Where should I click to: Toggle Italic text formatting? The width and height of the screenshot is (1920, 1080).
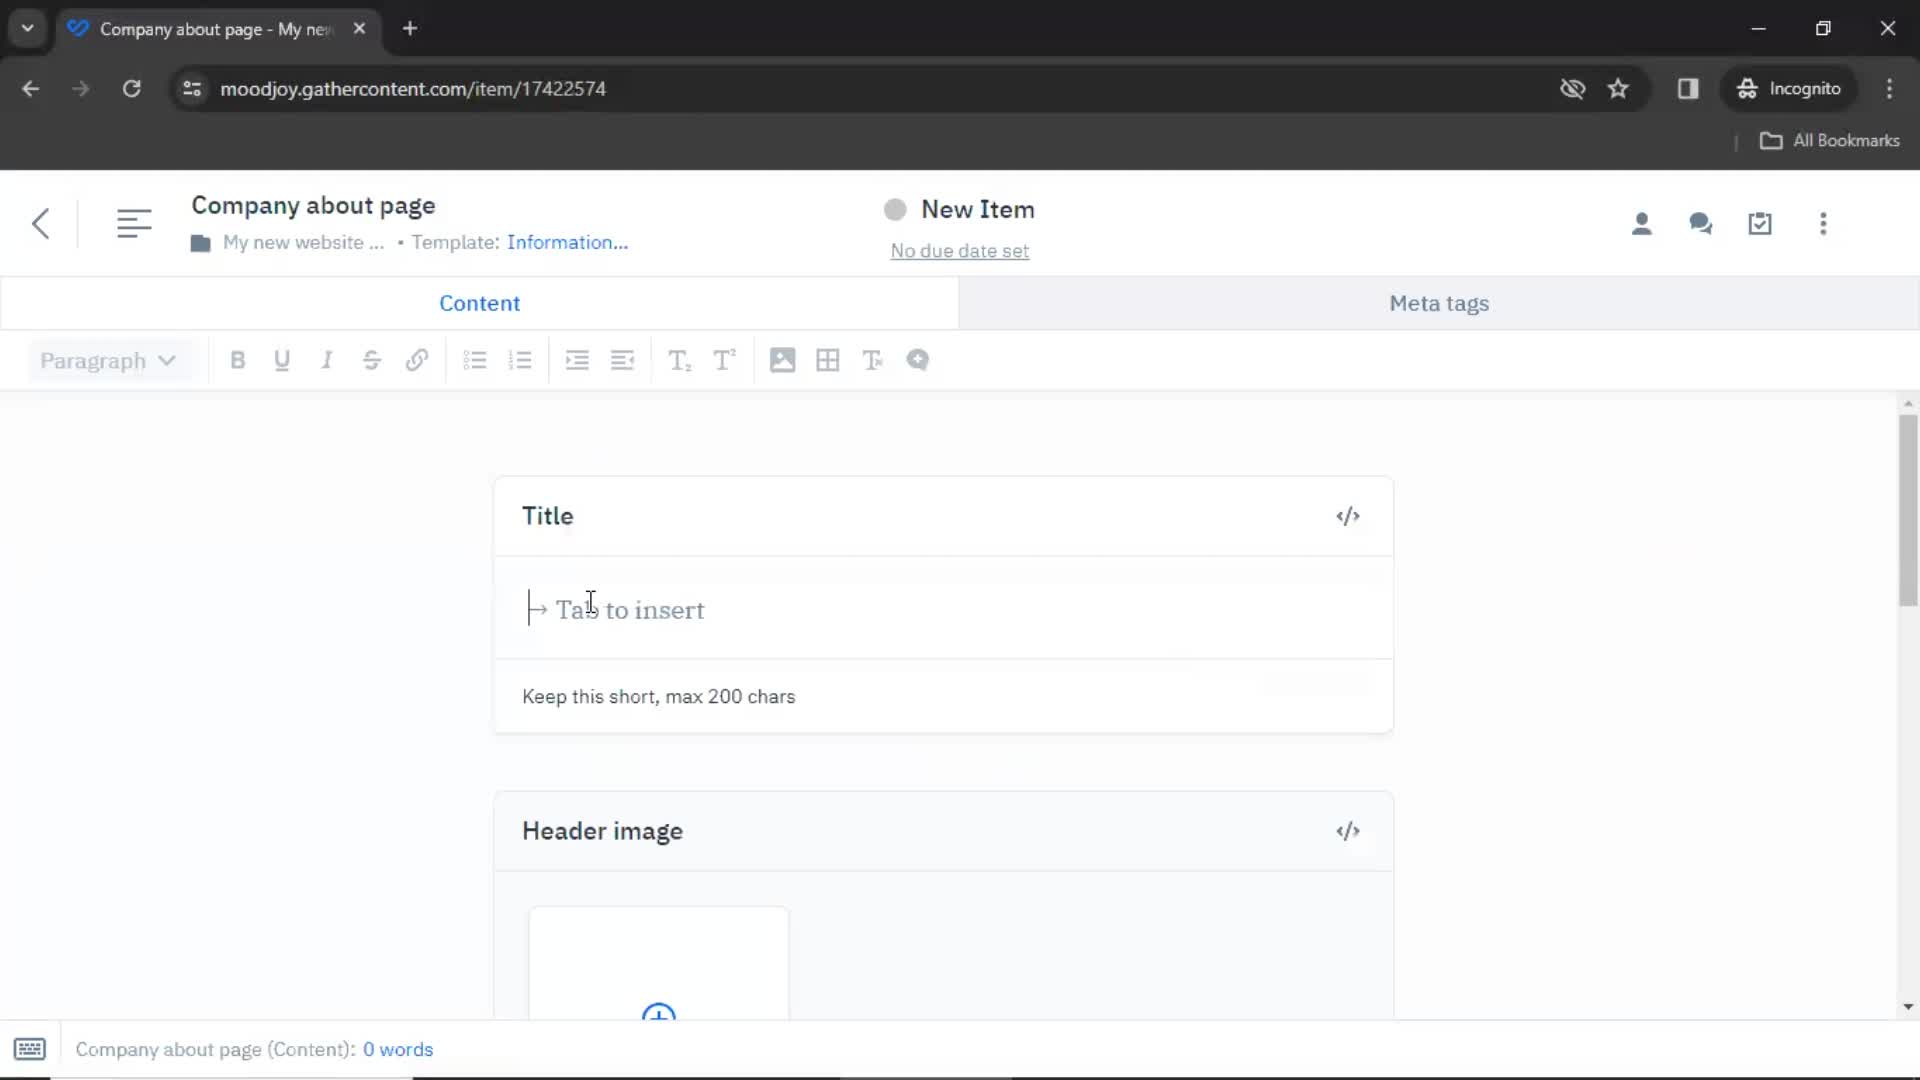point(324,360)
